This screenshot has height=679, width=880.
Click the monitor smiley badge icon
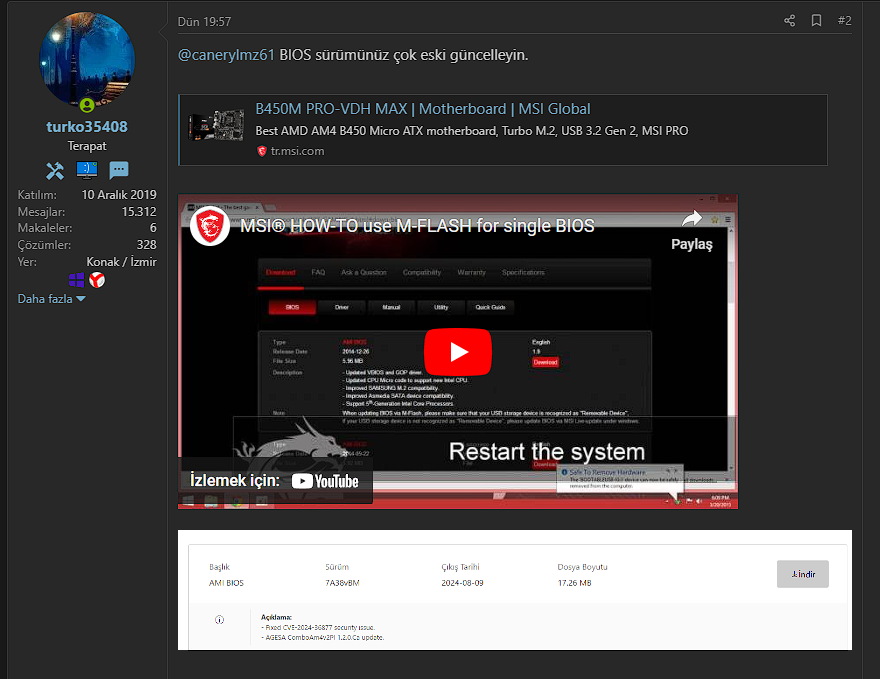[x=87, y=170]
